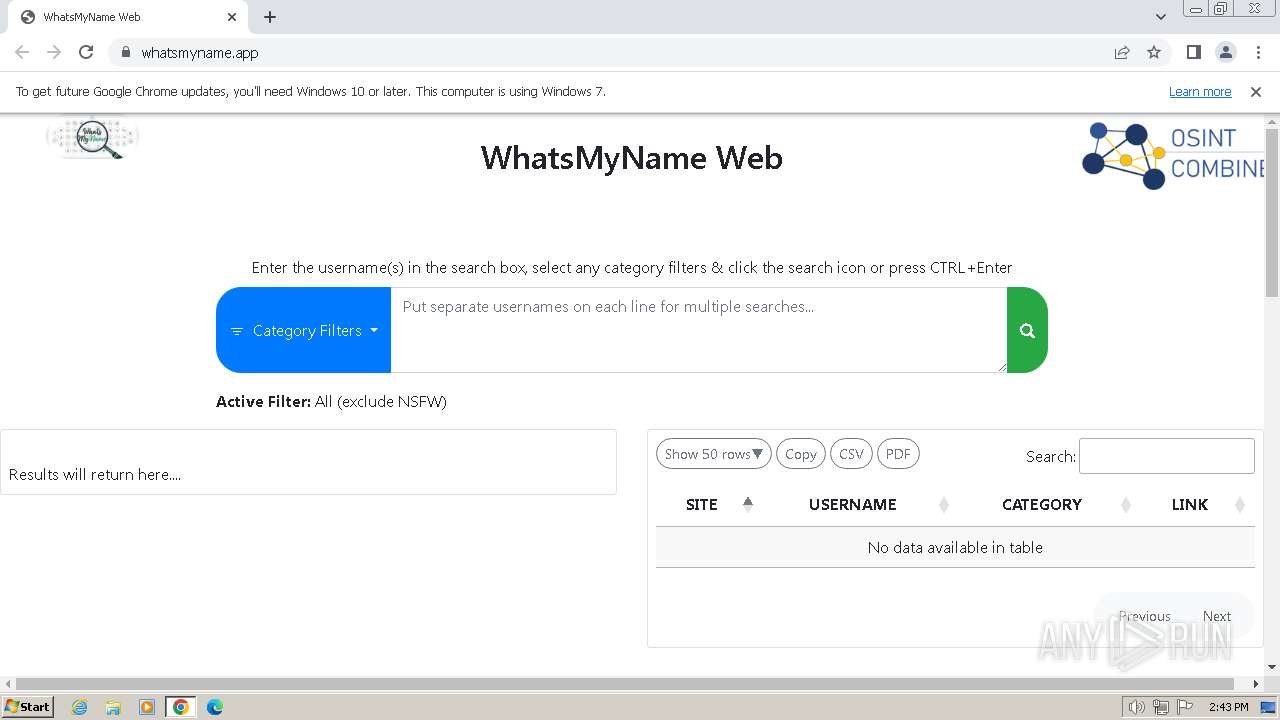Copy table results with Copy button

pyautogui.click(x=801, y=454)
